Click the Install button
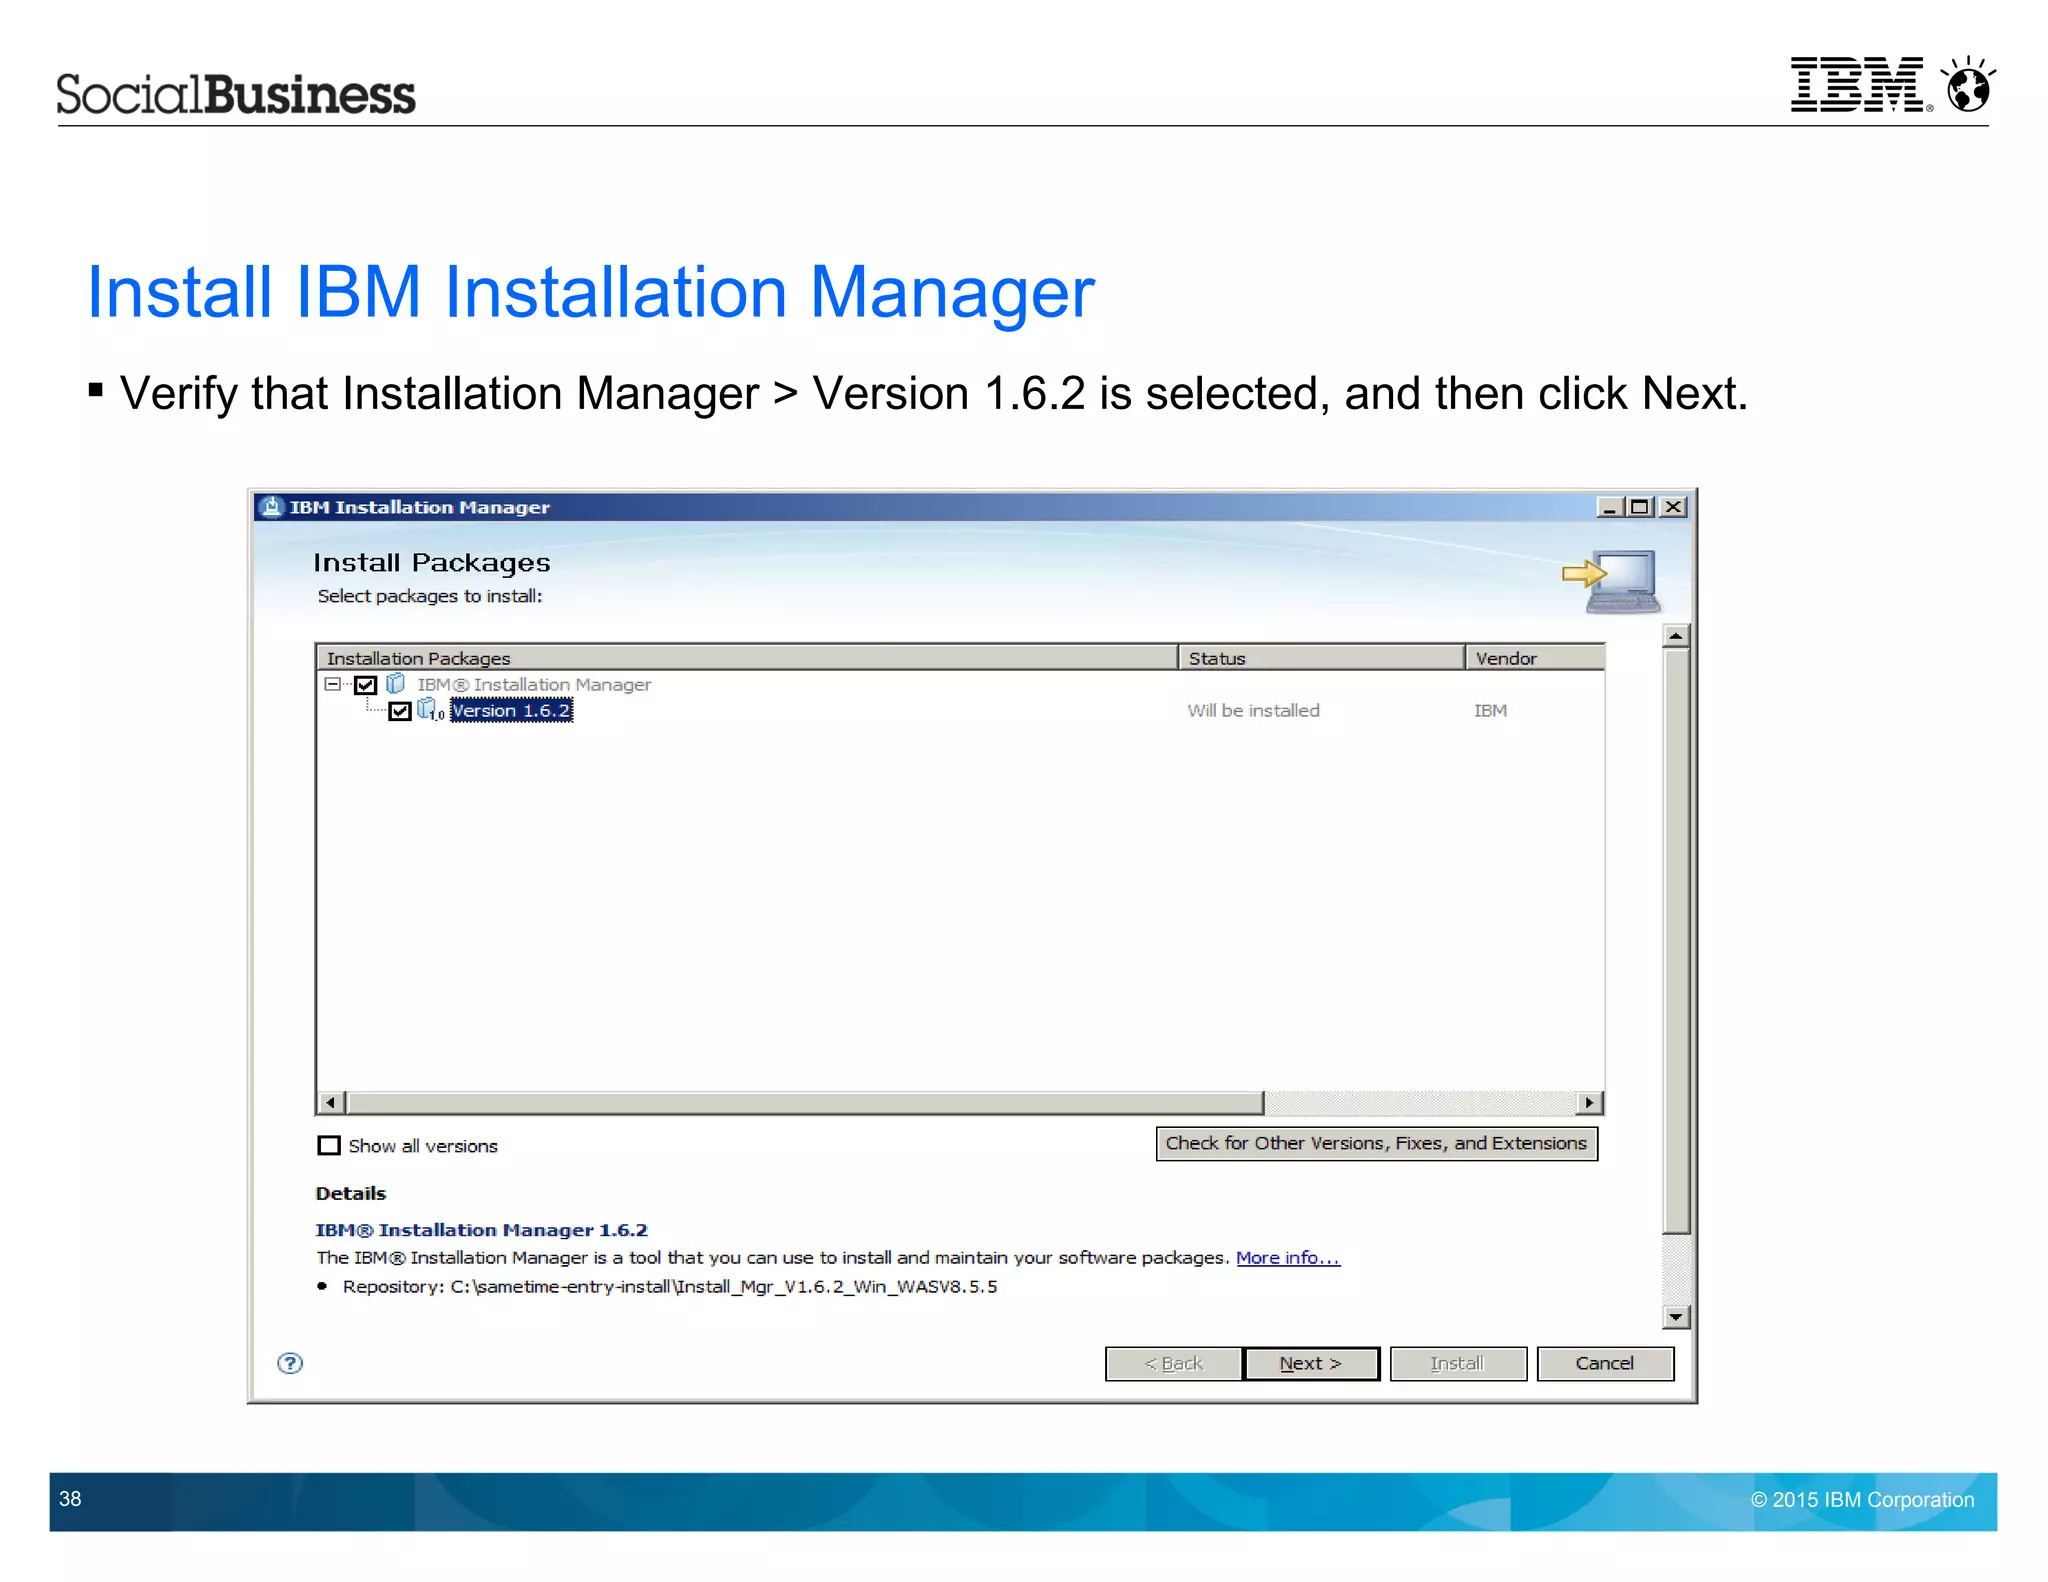Screen dimensions: 2048x1582 point(1458,1363)
